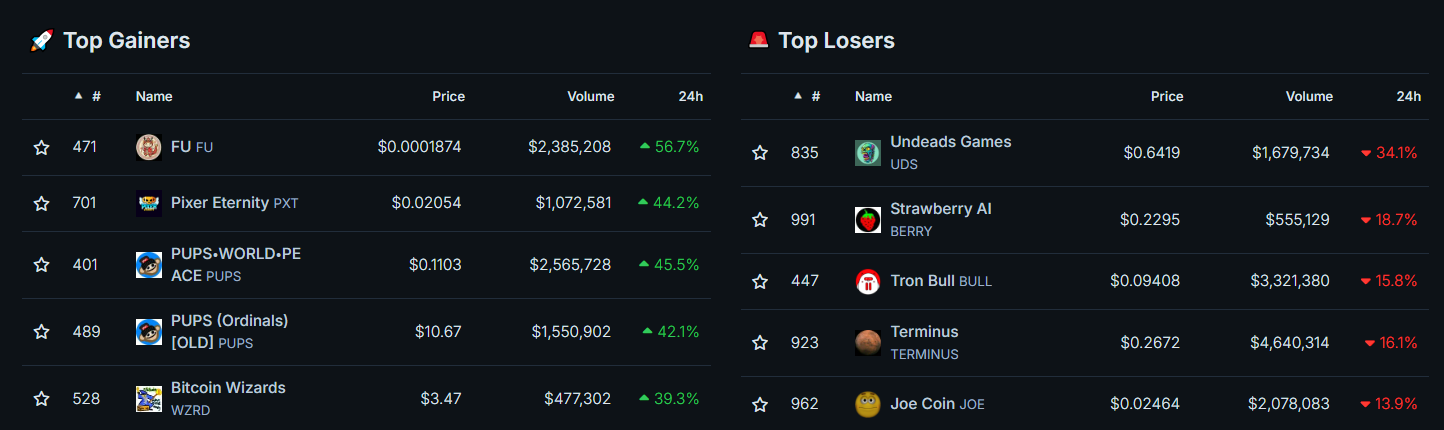Star the Joe Coin row
Image resolution: width=1444 pixels, height=430 pixels.
point(760,404)
